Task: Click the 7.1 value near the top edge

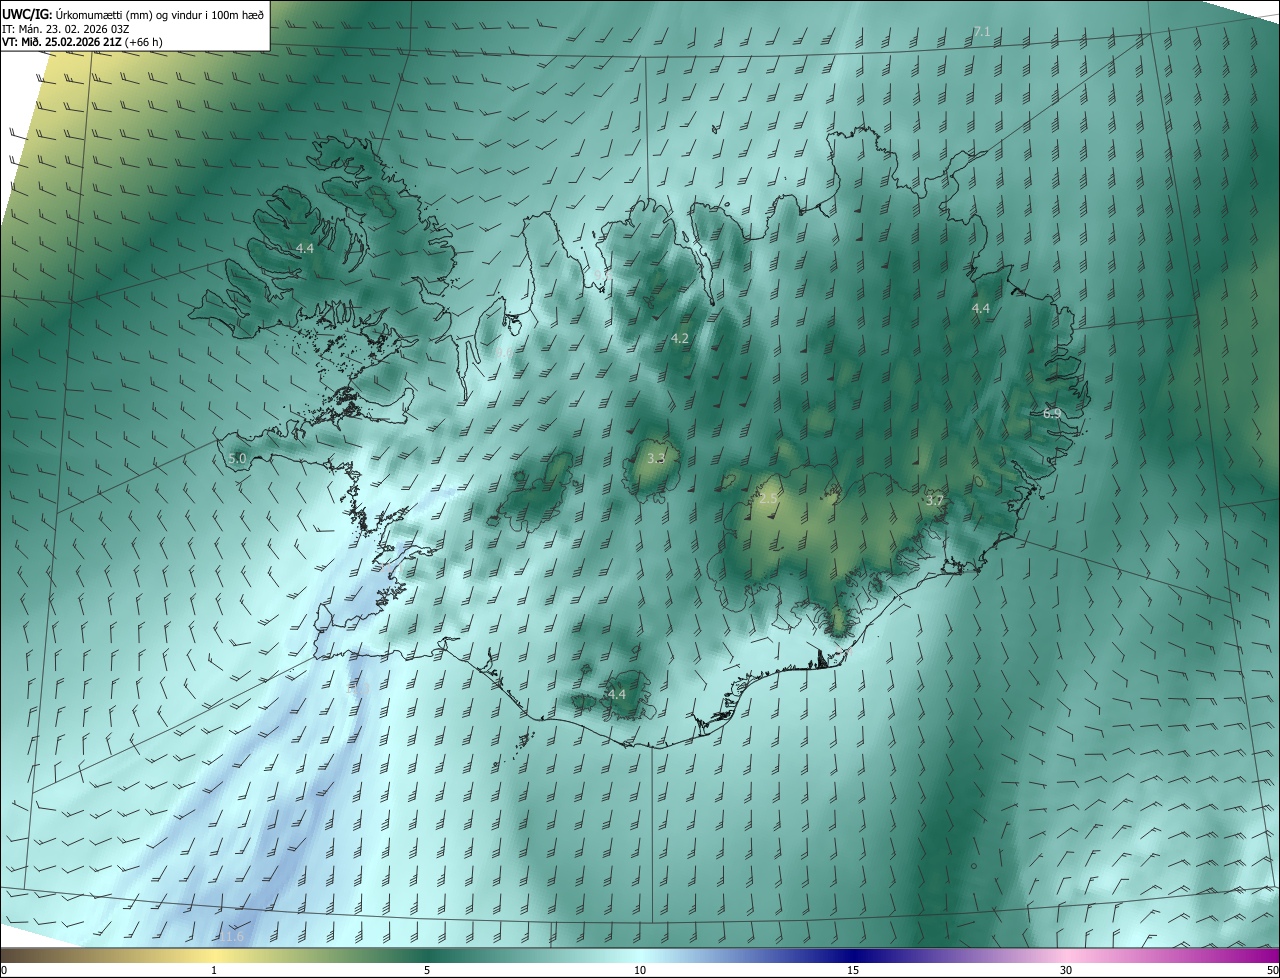Action: (x=982, y=32)
